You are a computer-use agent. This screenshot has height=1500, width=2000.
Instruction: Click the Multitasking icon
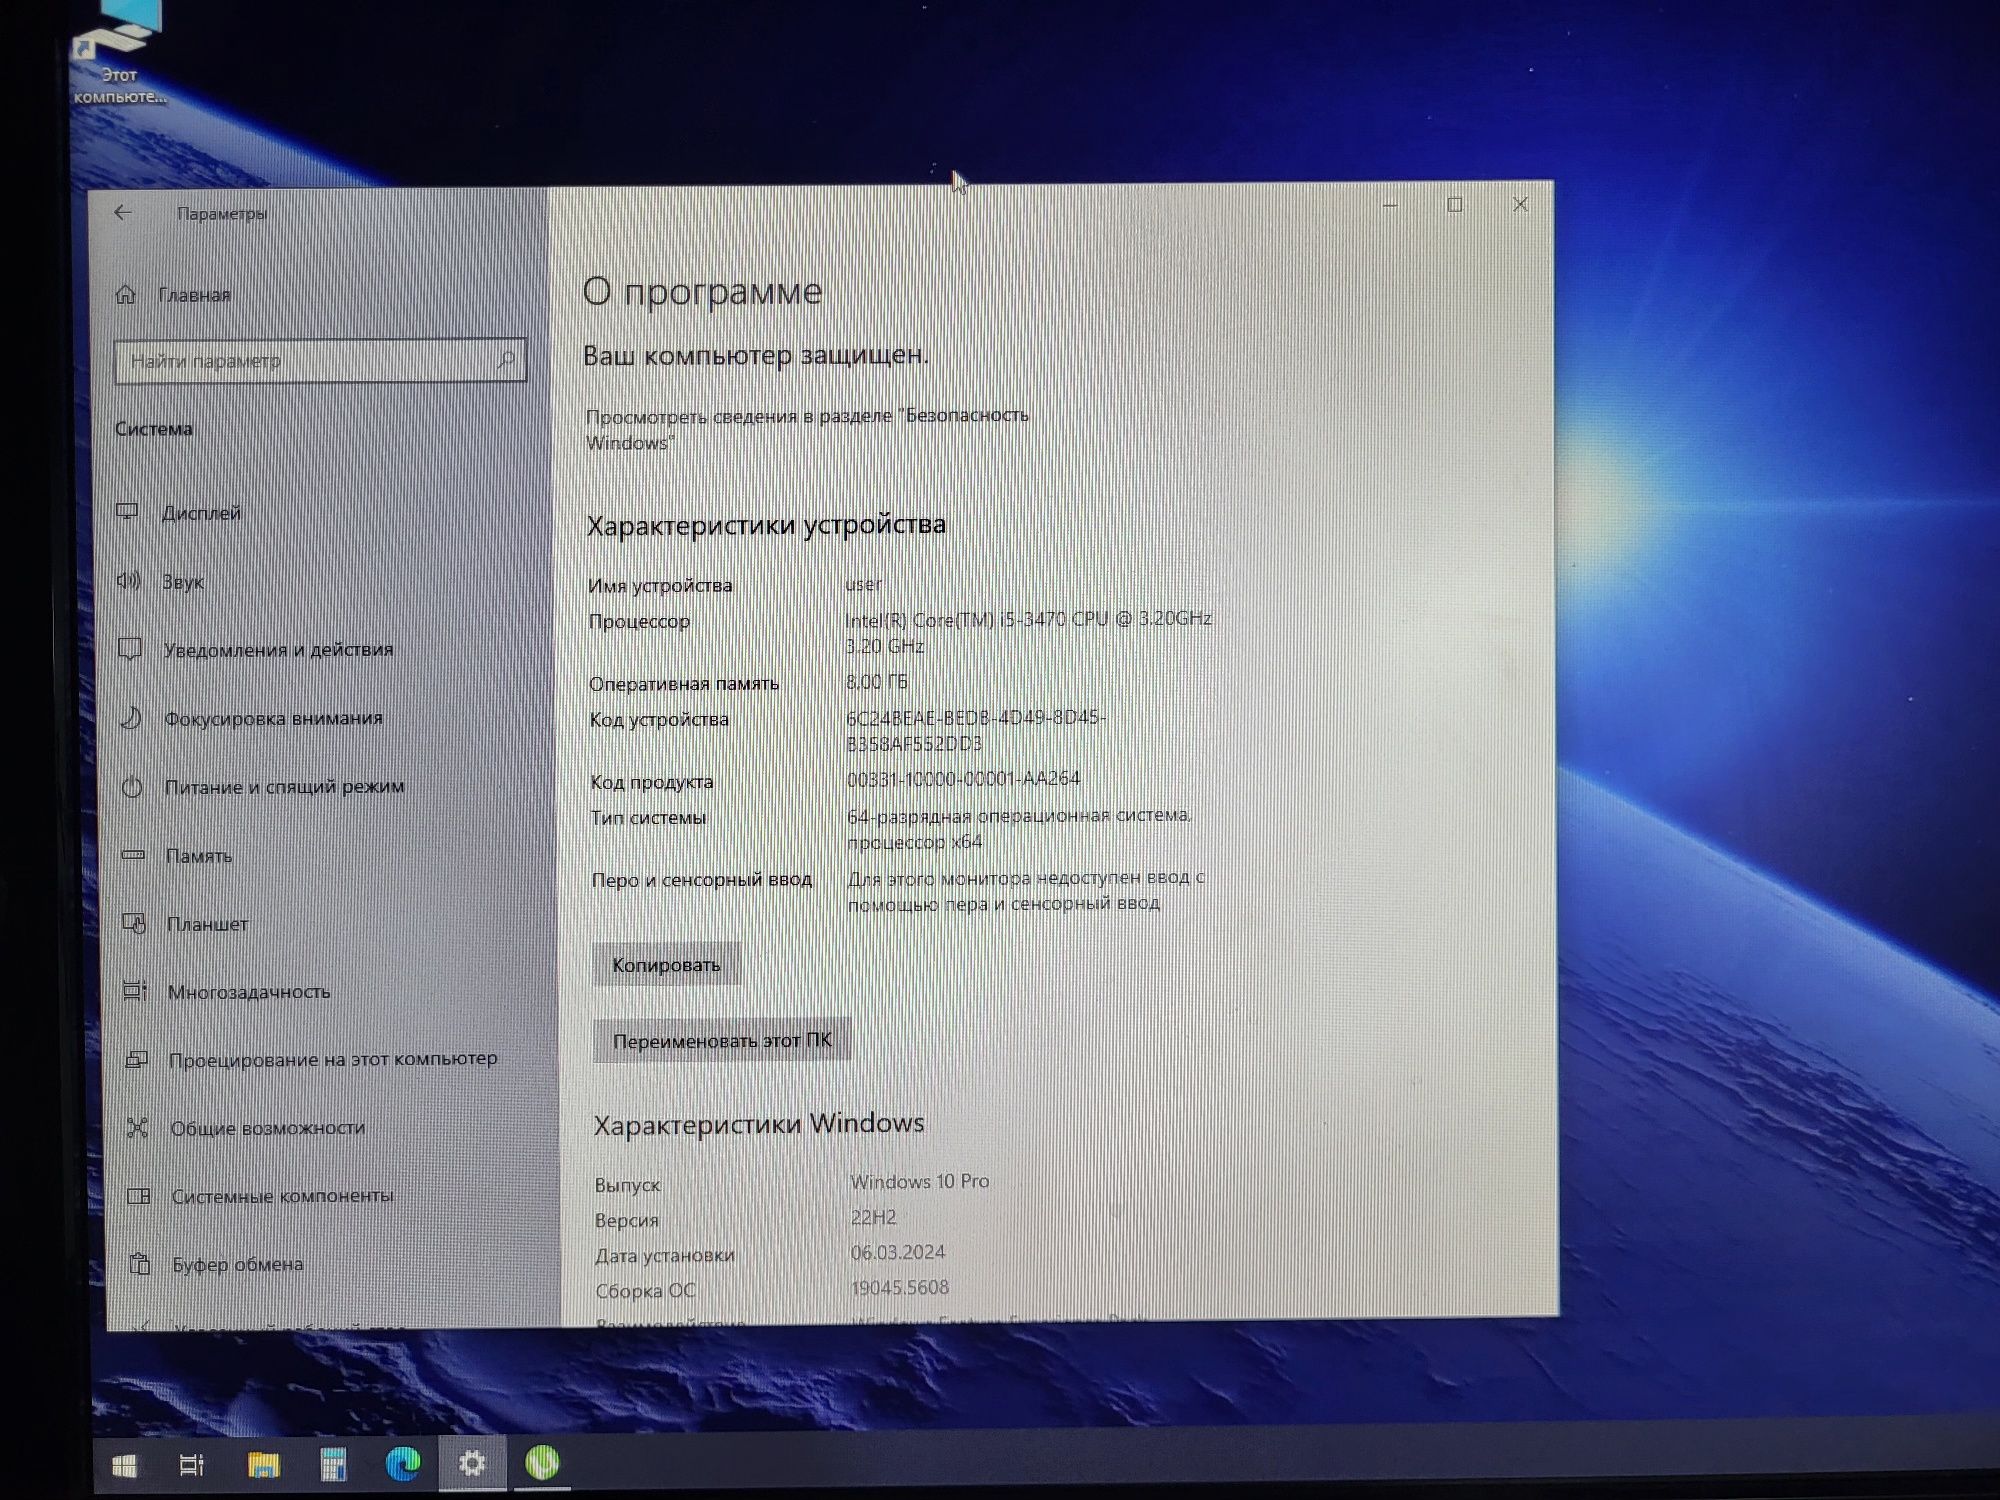pyautogui.click(x=135, y=991)
